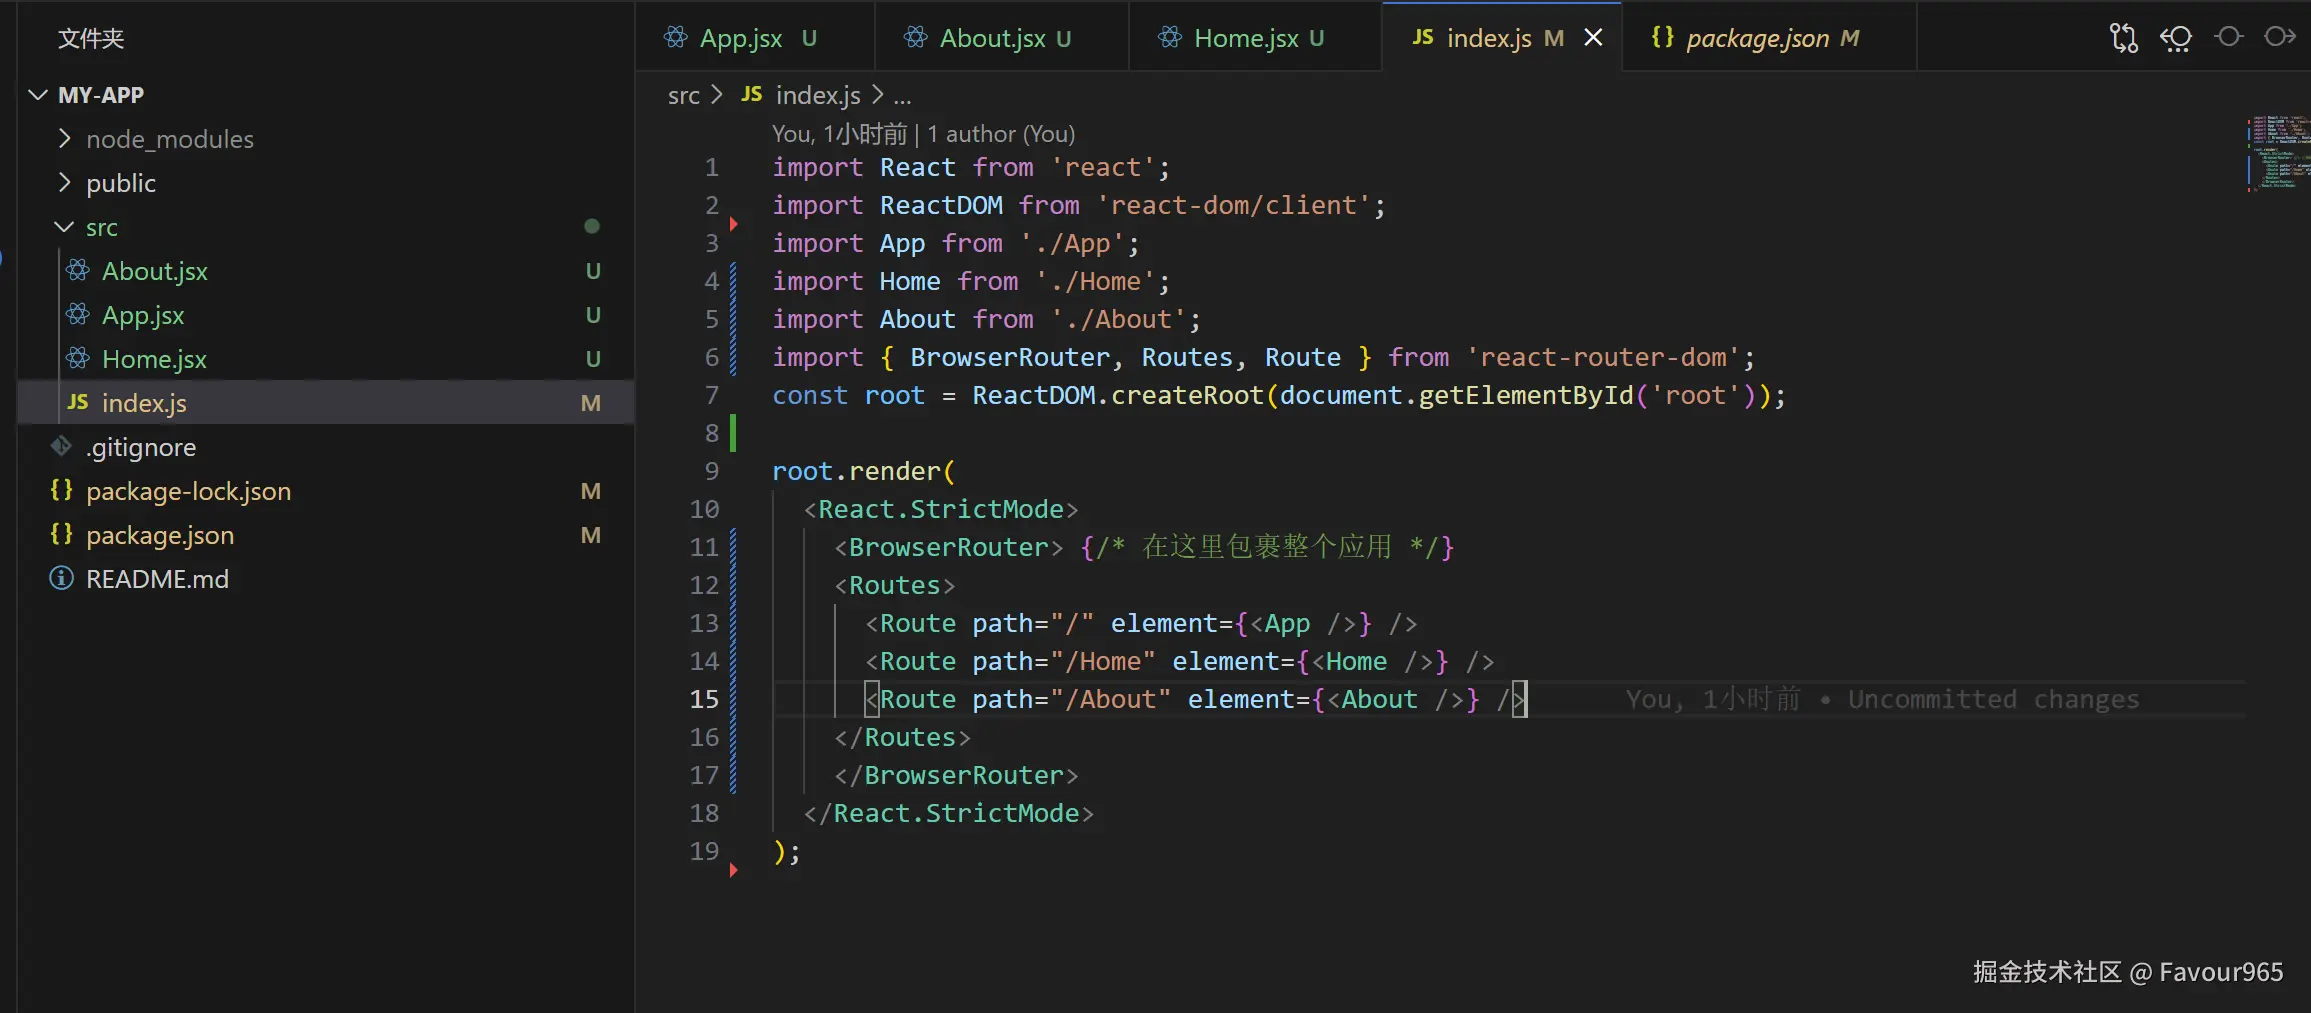The height and width of the screenshot is (1013, 2311).
Task: Click the red deleted-lines gutter marker below line 2
Action: pyautogui.click(x=734, y=224)
